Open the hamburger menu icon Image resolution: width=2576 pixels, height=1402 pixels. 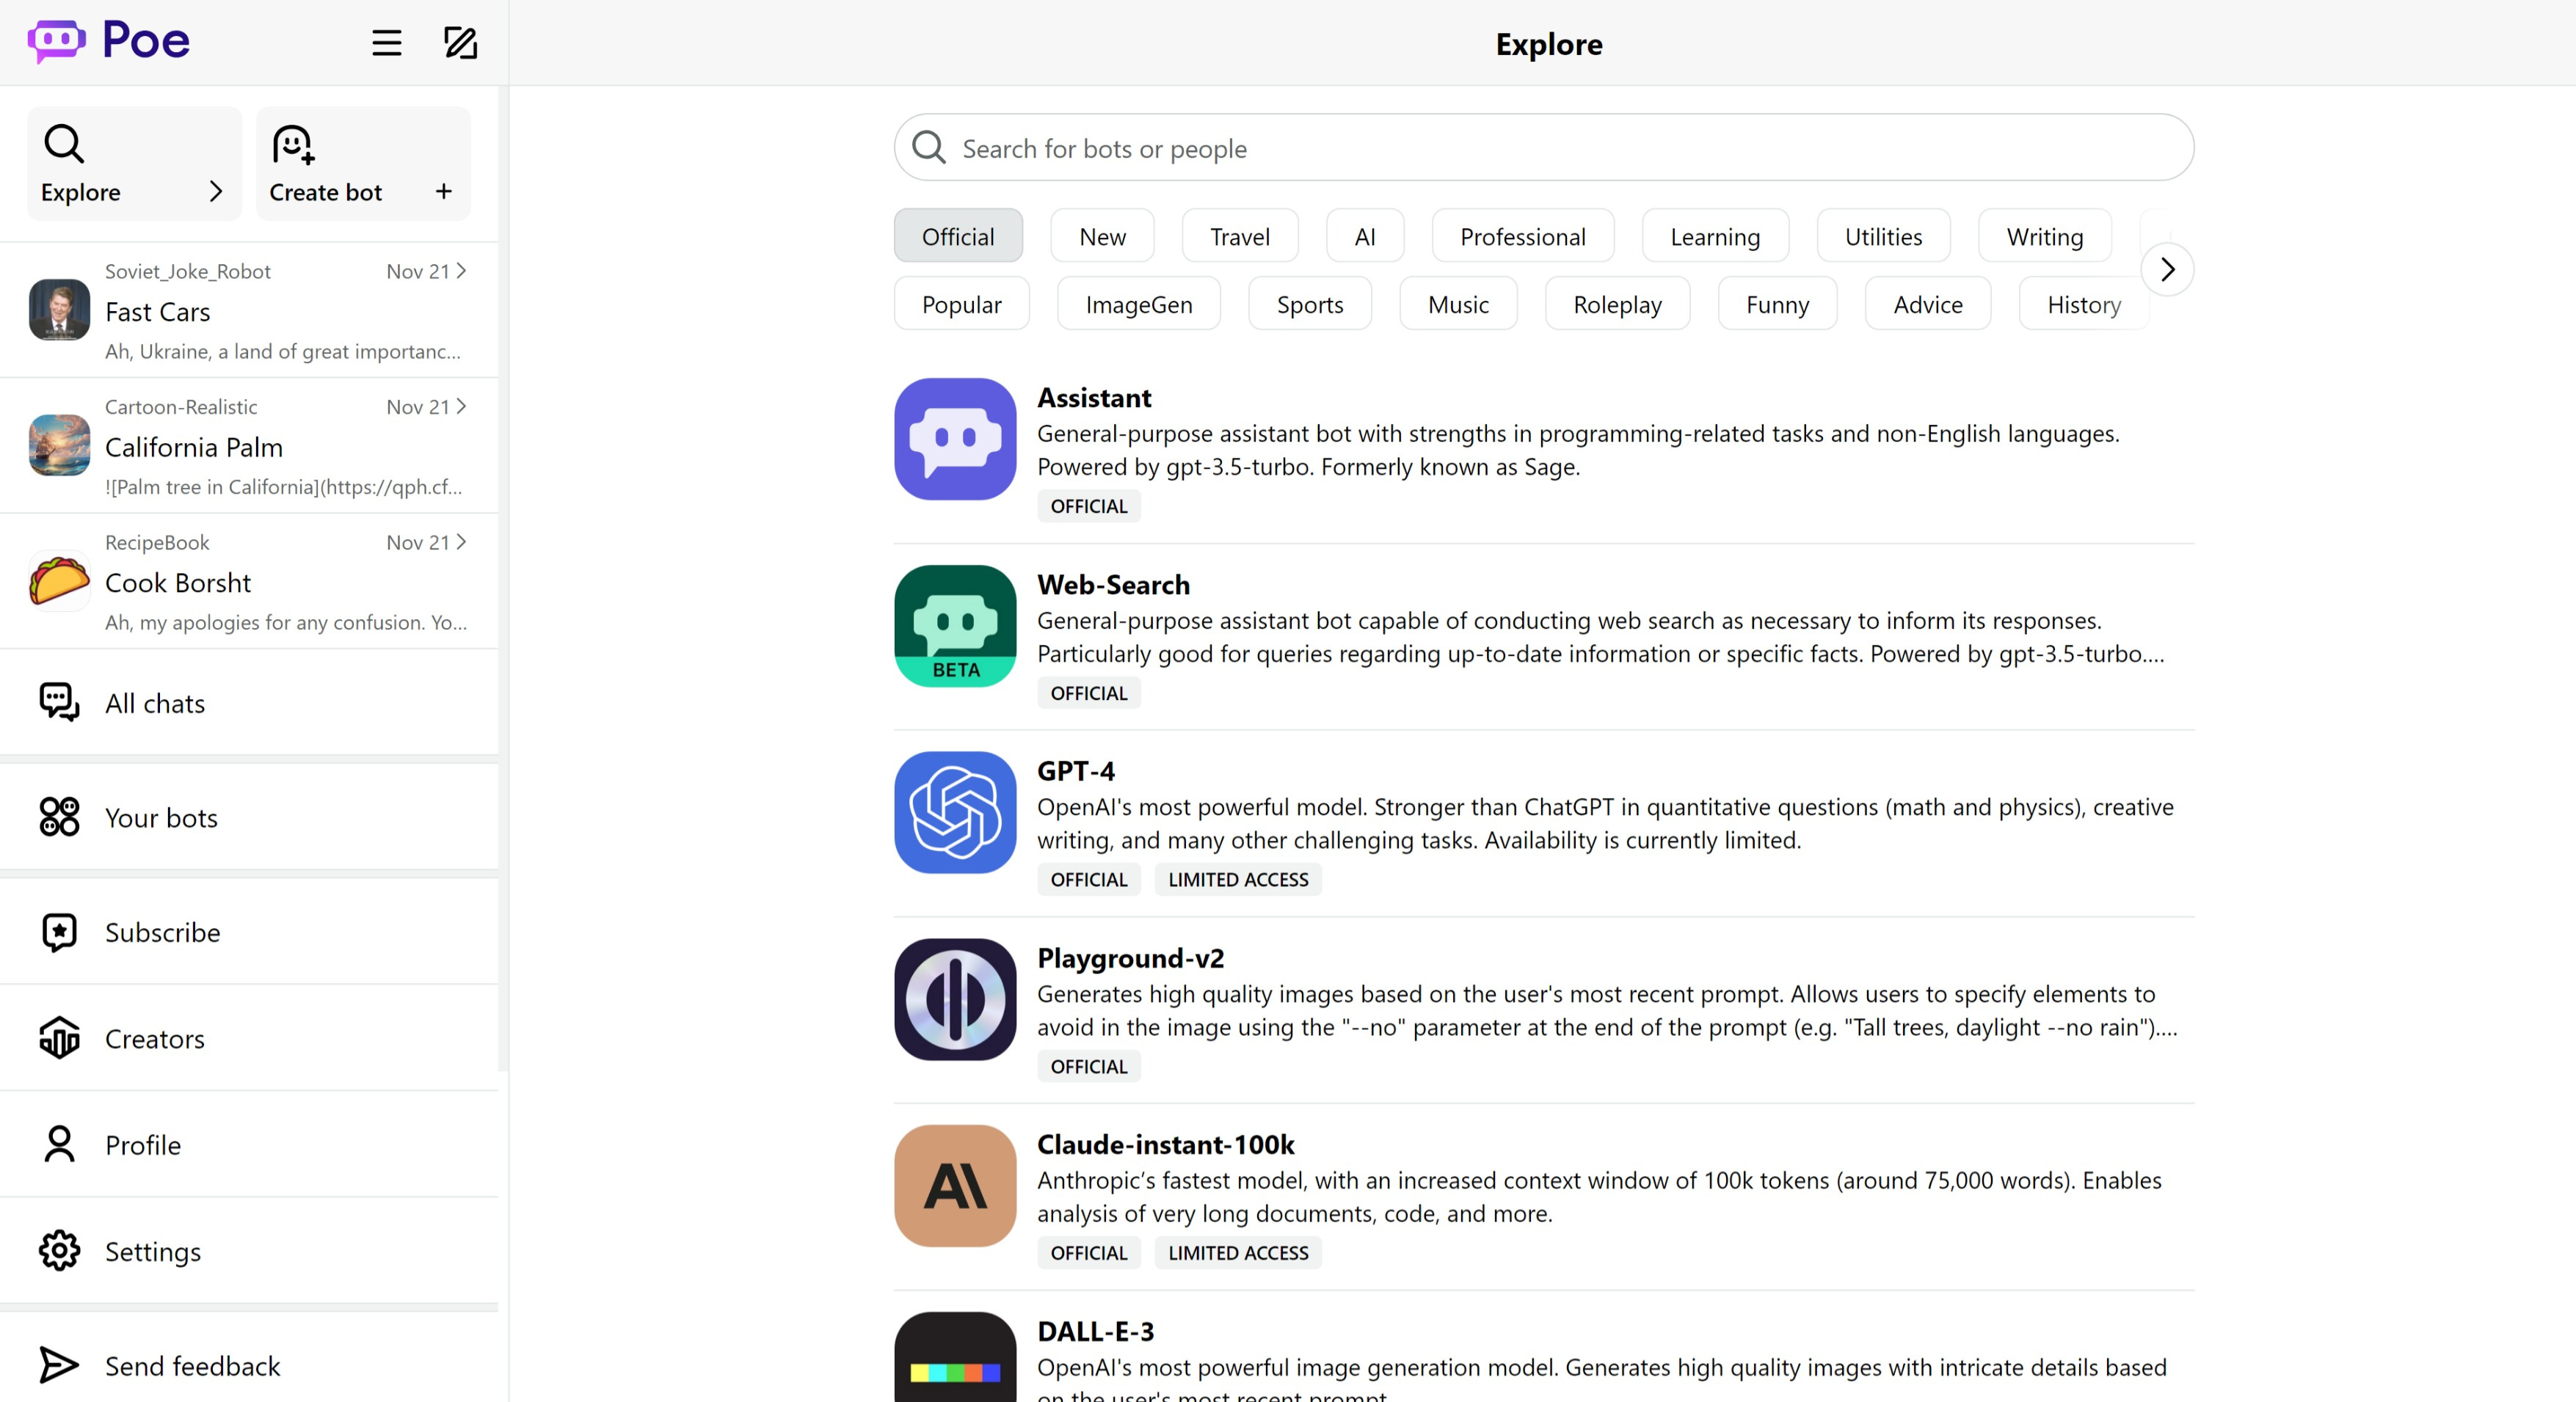point(387,43)
